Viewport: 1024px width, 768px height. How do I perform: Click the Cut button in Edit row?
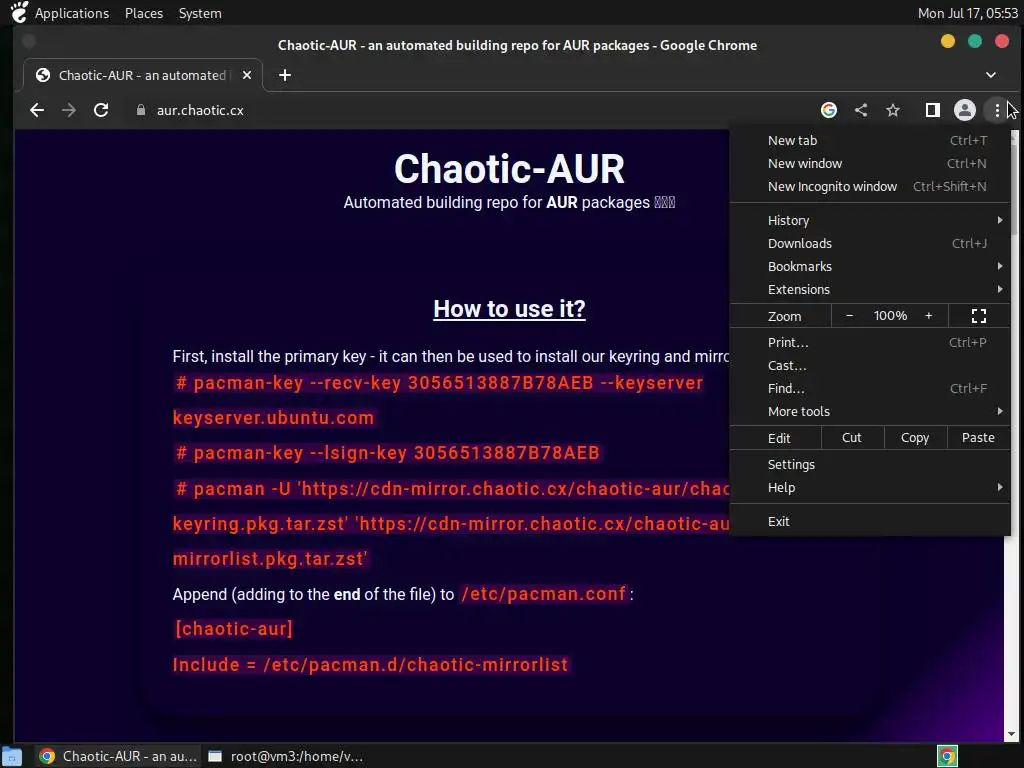coord(852,438)
